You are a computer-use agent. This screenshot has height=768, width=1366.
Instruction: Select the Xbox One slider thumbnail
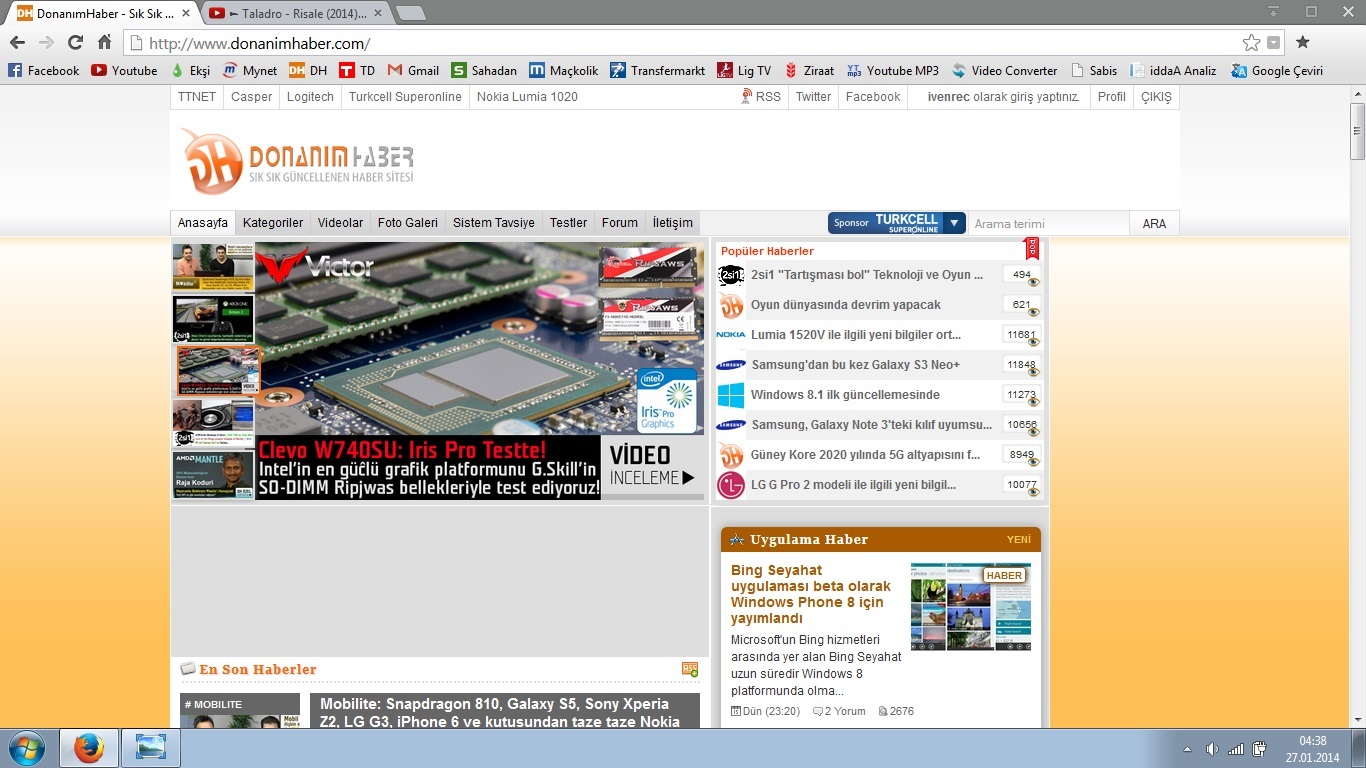coord(213,319)
